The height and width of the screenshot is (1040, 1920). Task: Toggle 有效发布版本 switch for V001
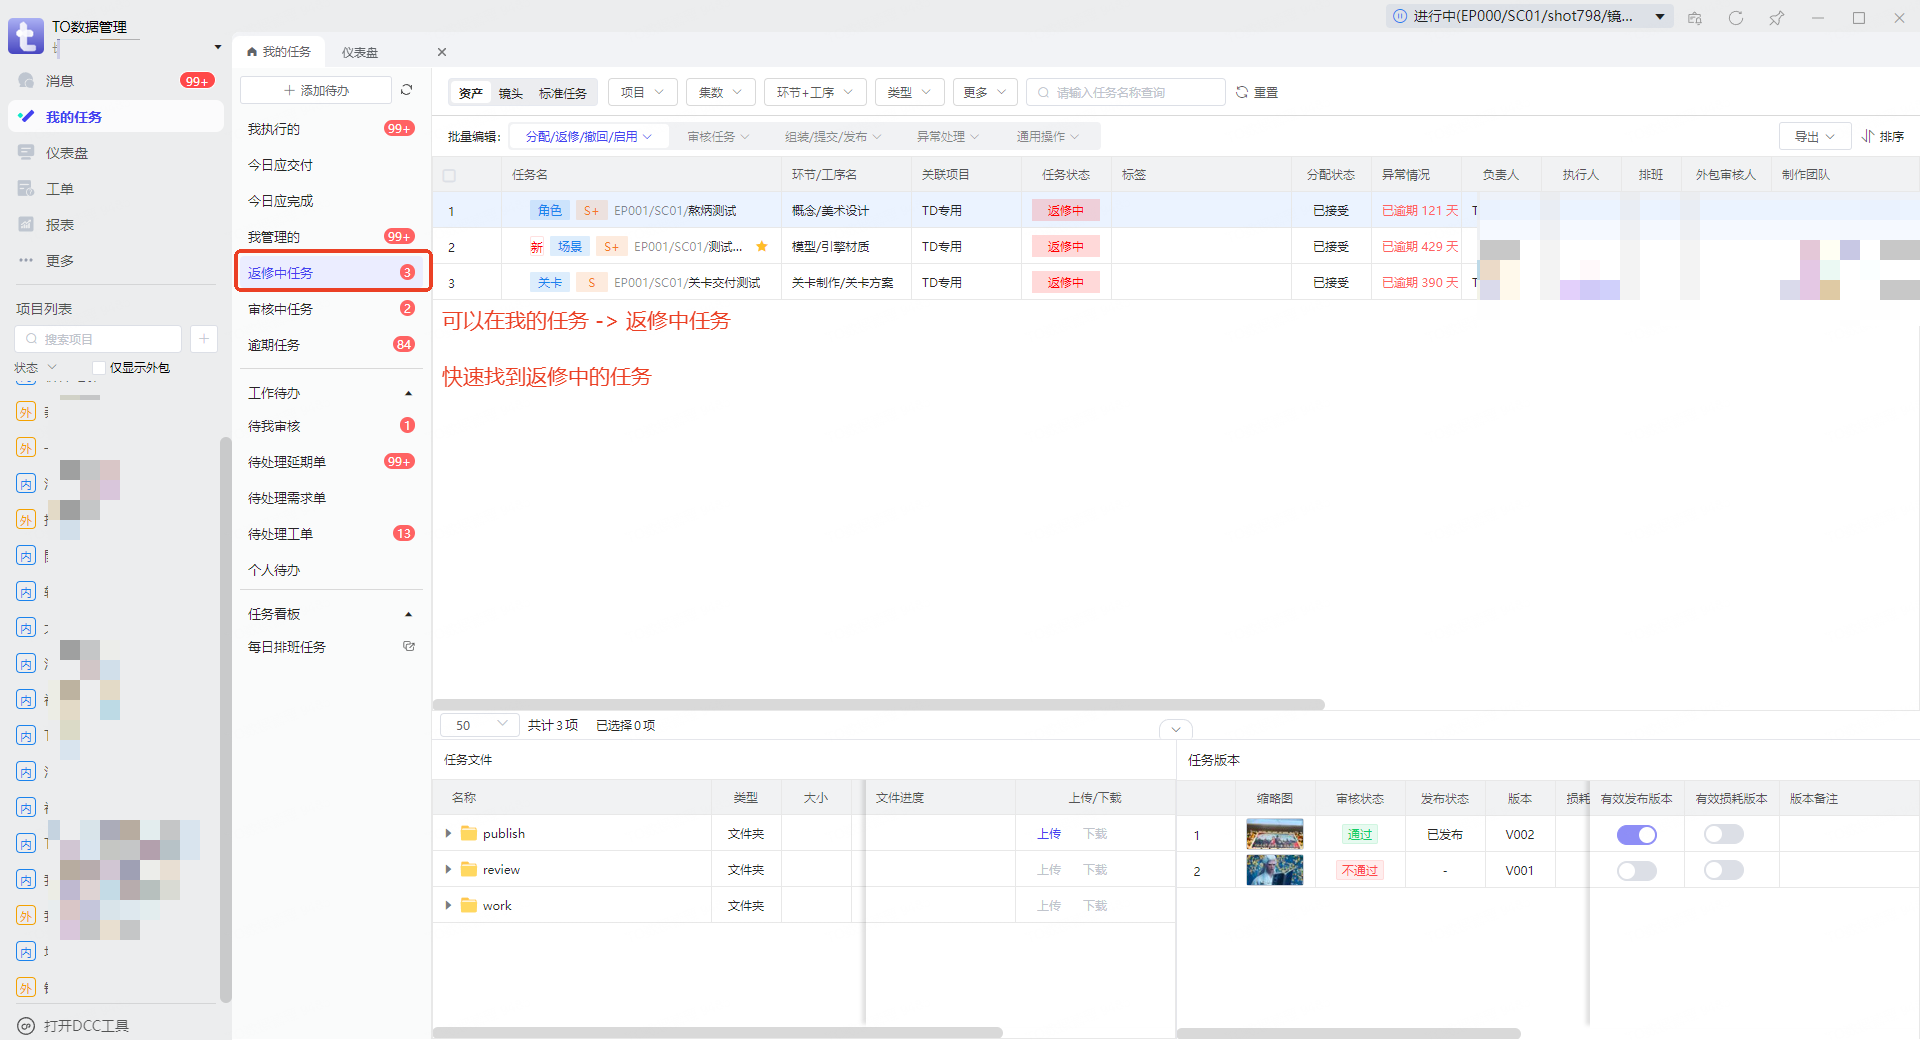click(1637, 870)
